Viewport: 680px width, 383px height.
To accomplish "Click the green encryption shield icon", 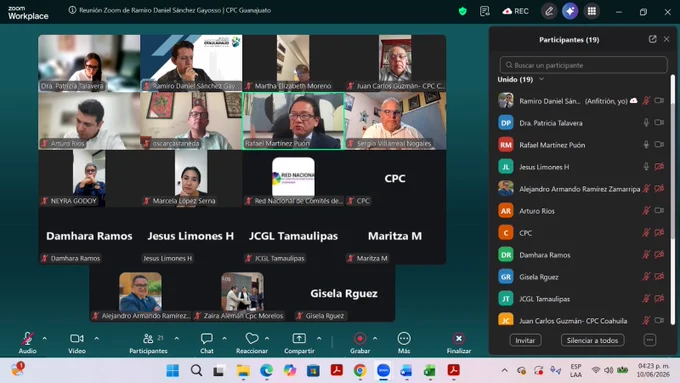I will tap(463, 11).
